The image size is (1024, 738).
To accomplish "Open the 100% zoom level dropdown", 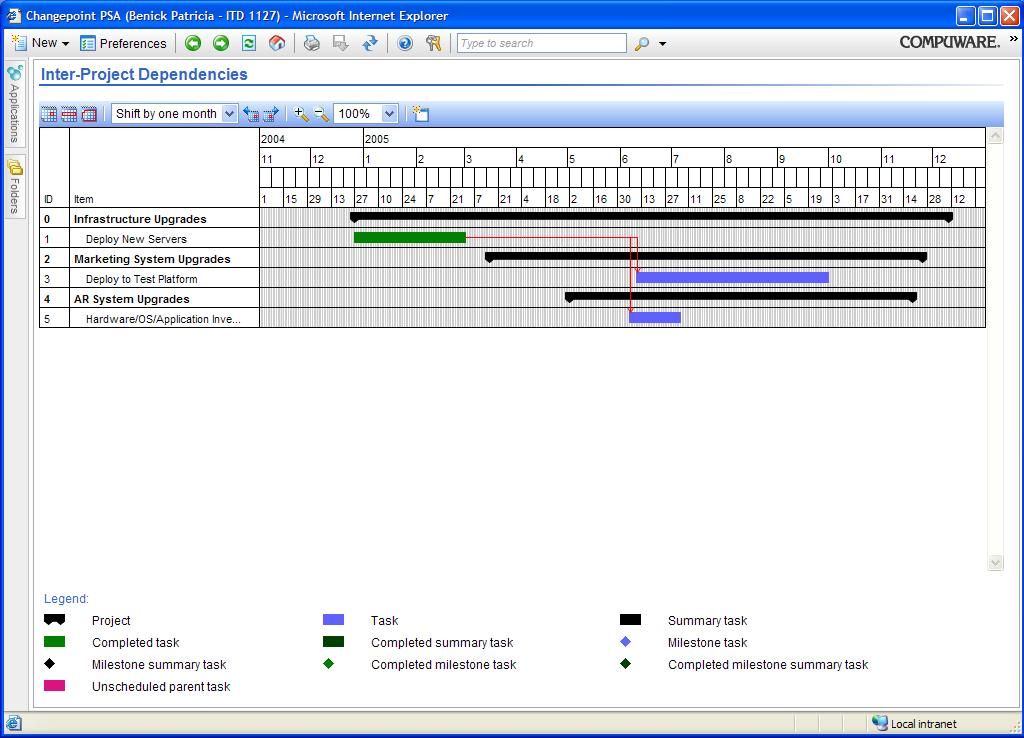I will pos(390,114).
